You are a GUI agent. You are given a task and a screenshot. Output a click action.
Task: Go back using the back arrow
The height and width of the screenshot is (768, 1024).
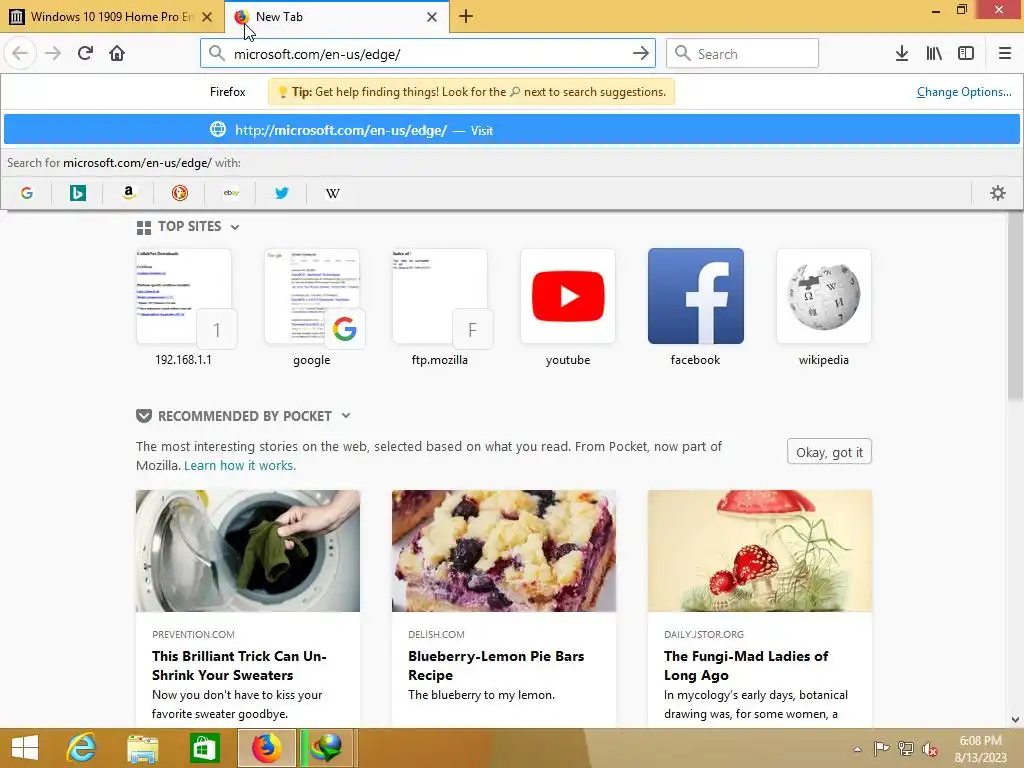(20, 53)
